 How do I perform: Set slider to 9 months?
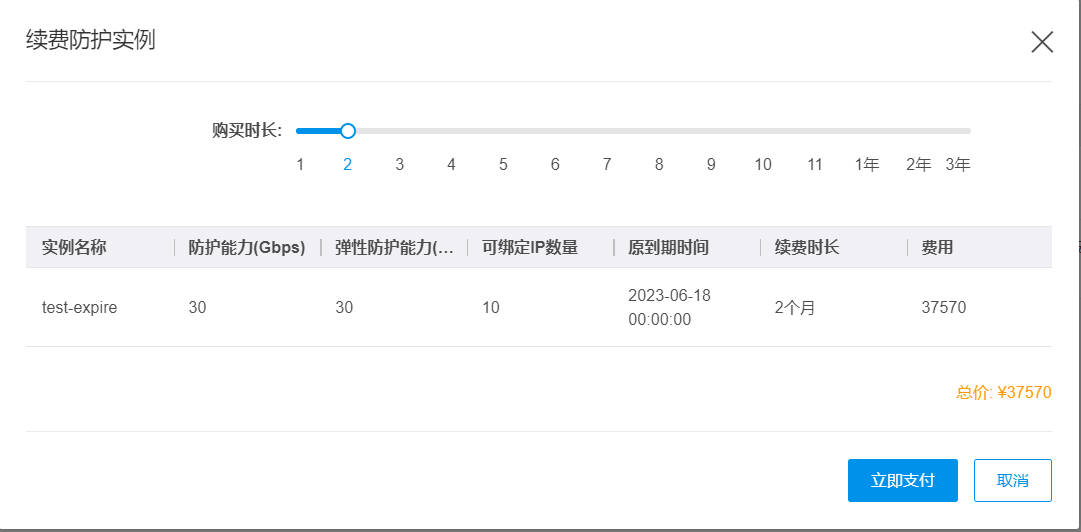pyautogui.click(x=711, y=164)
